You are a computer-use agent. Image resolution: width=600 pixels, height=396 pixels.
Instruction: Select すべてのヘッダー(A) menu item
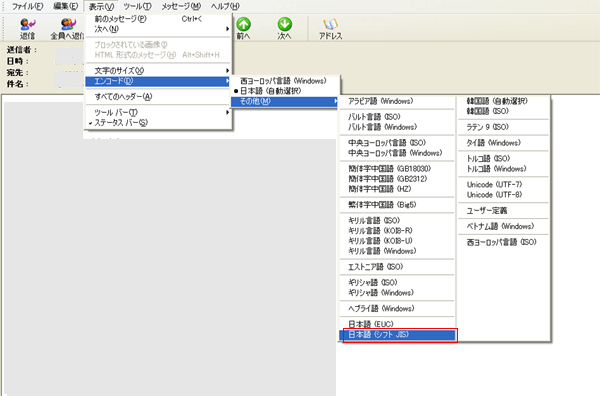[158, 97]
